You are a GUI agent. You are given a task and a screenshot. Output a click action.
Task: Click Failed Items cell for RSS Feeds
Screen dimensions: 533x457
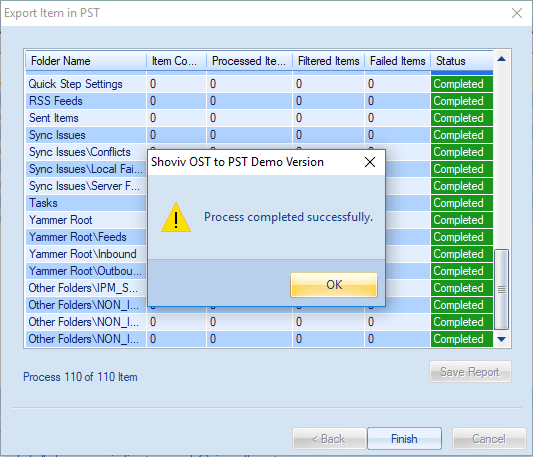pyautogui.click(x=397, y=101)
